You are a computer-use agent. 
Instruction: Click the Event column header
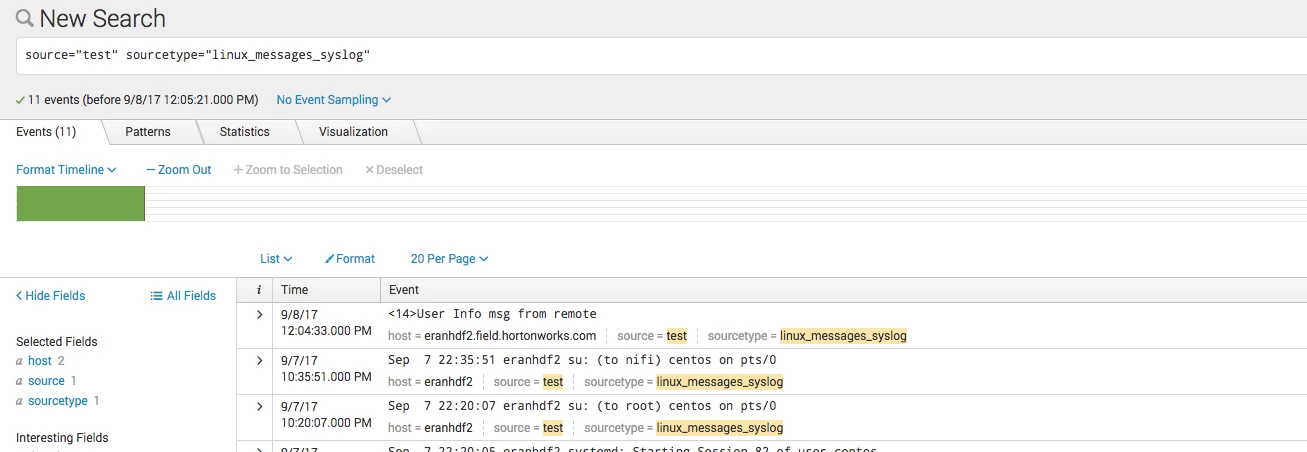tap(404, 290)
